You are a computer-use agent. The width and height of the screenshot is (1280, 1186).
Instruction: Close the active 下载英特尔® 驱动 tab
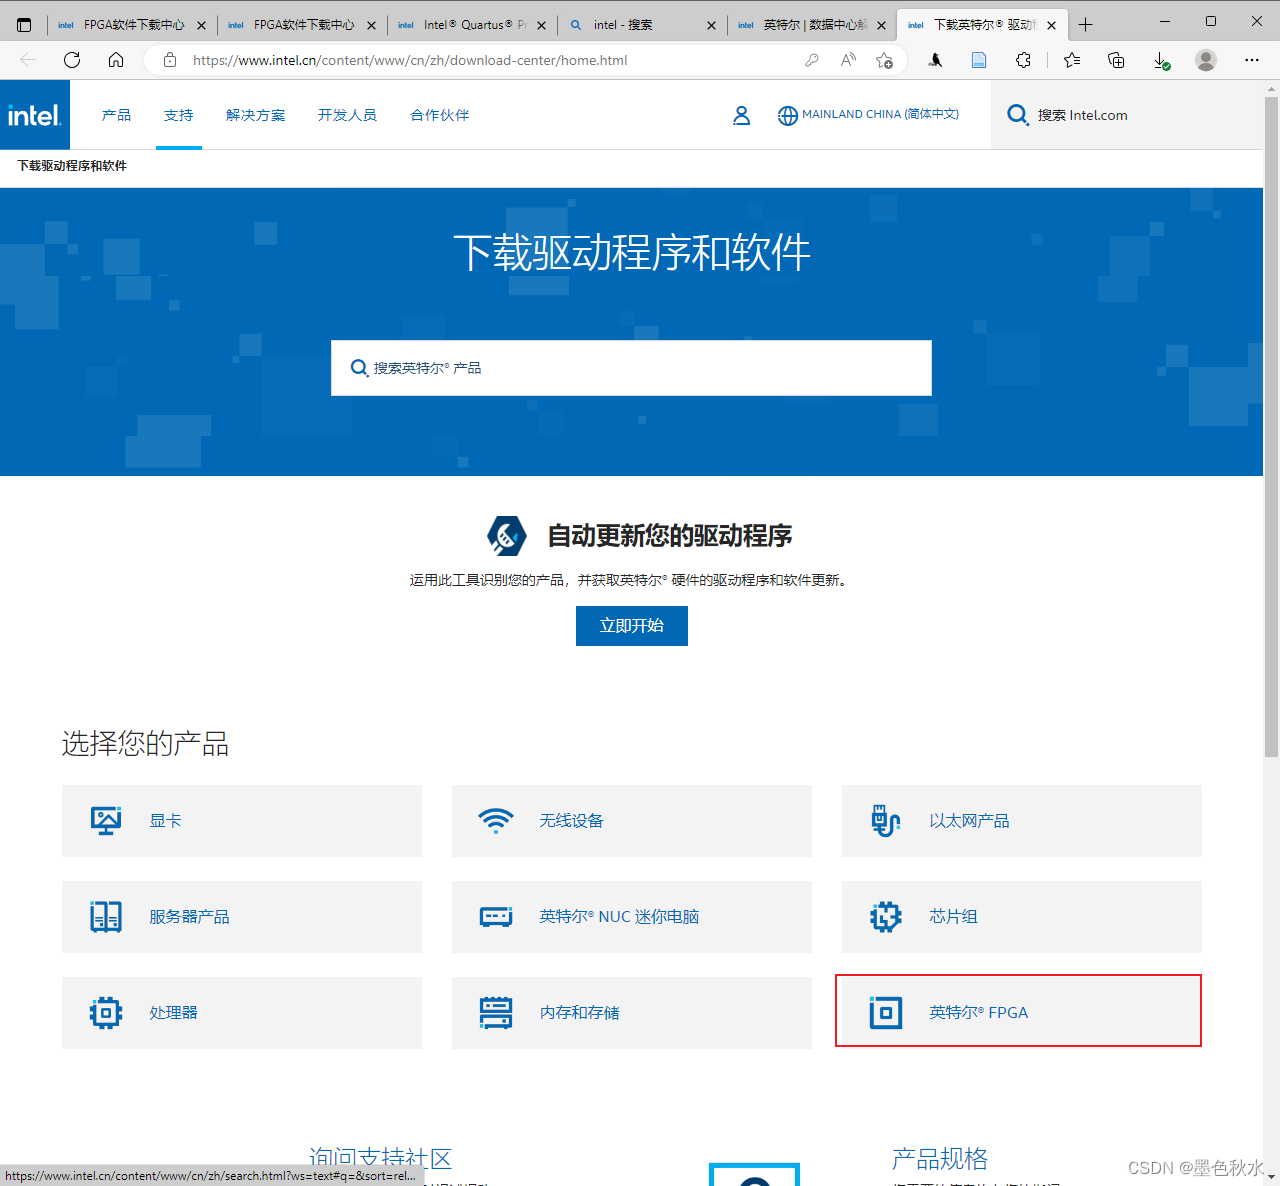click(1051, 25)
